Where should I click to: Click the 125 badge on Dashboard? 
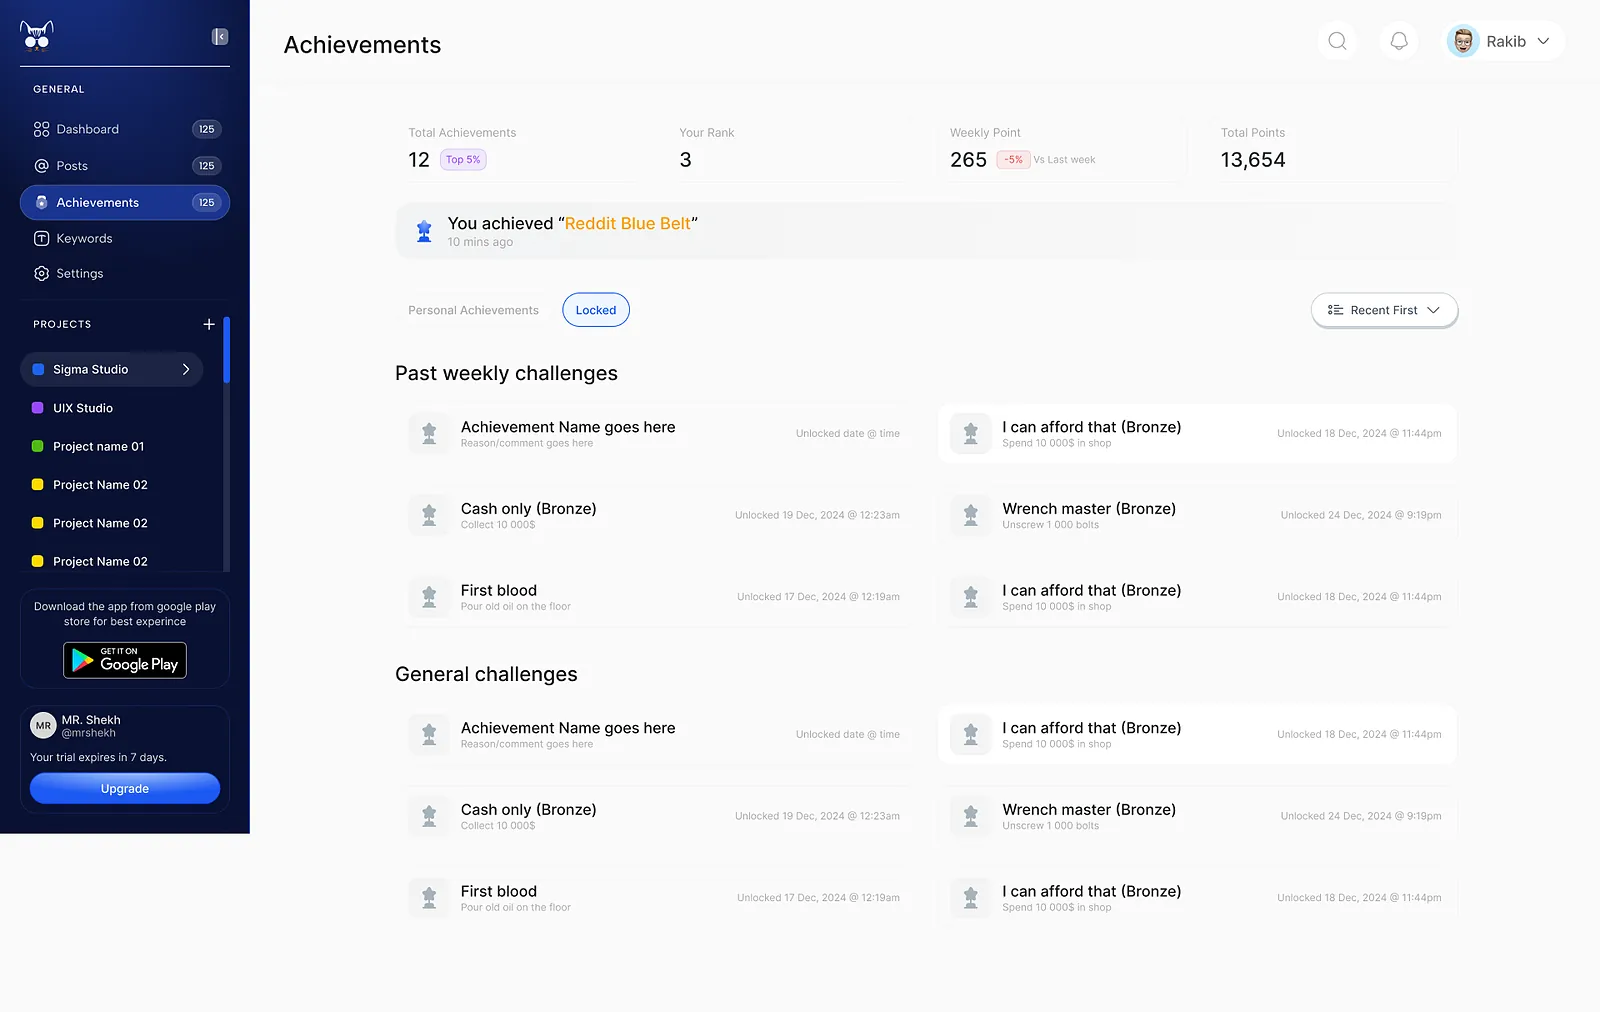point(206,129)
